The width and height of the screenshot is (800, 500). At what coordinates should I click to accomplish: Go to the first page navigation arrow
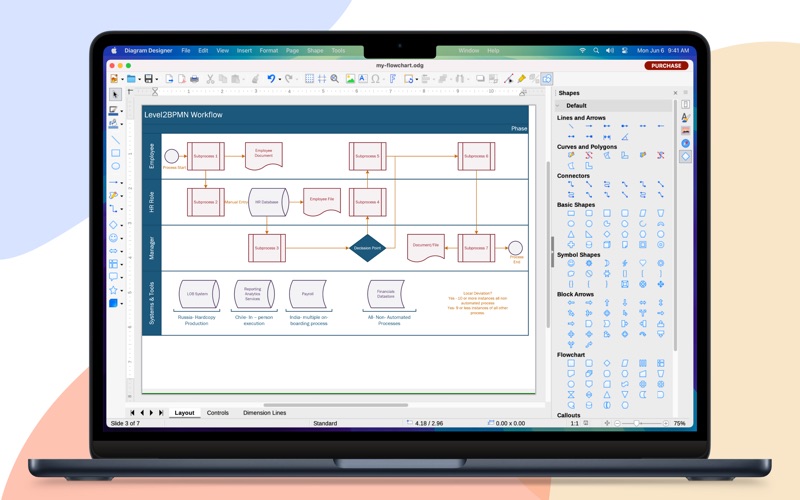pyautogui.click(x=132, y=413)
